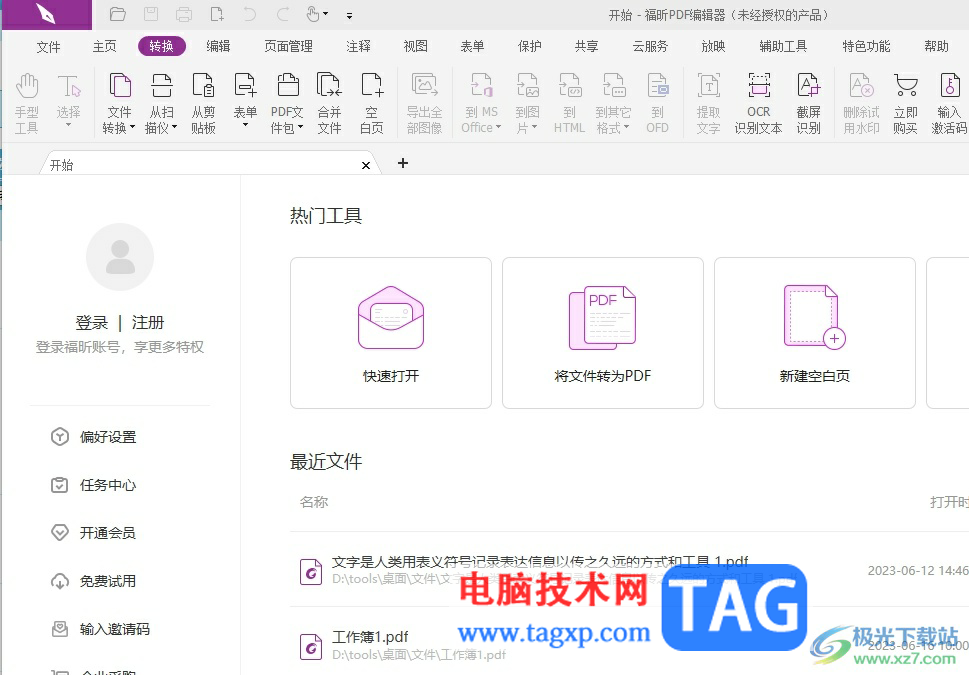Image resolution: width=969 pixels, height=675 pixels.
Task: Click the user avatar placeholder
Action: click(x=120, y=257)
